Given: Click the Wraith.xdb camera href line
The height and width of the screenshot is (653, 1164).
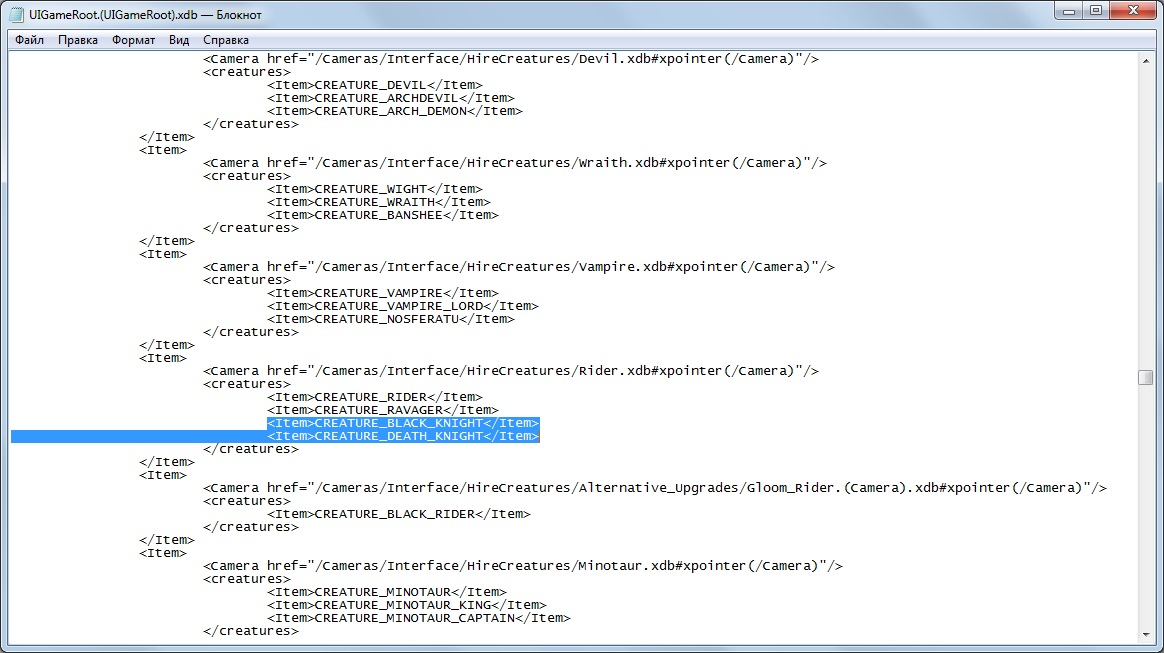Looking at the screenshot, I should click(x=514, y=163).
